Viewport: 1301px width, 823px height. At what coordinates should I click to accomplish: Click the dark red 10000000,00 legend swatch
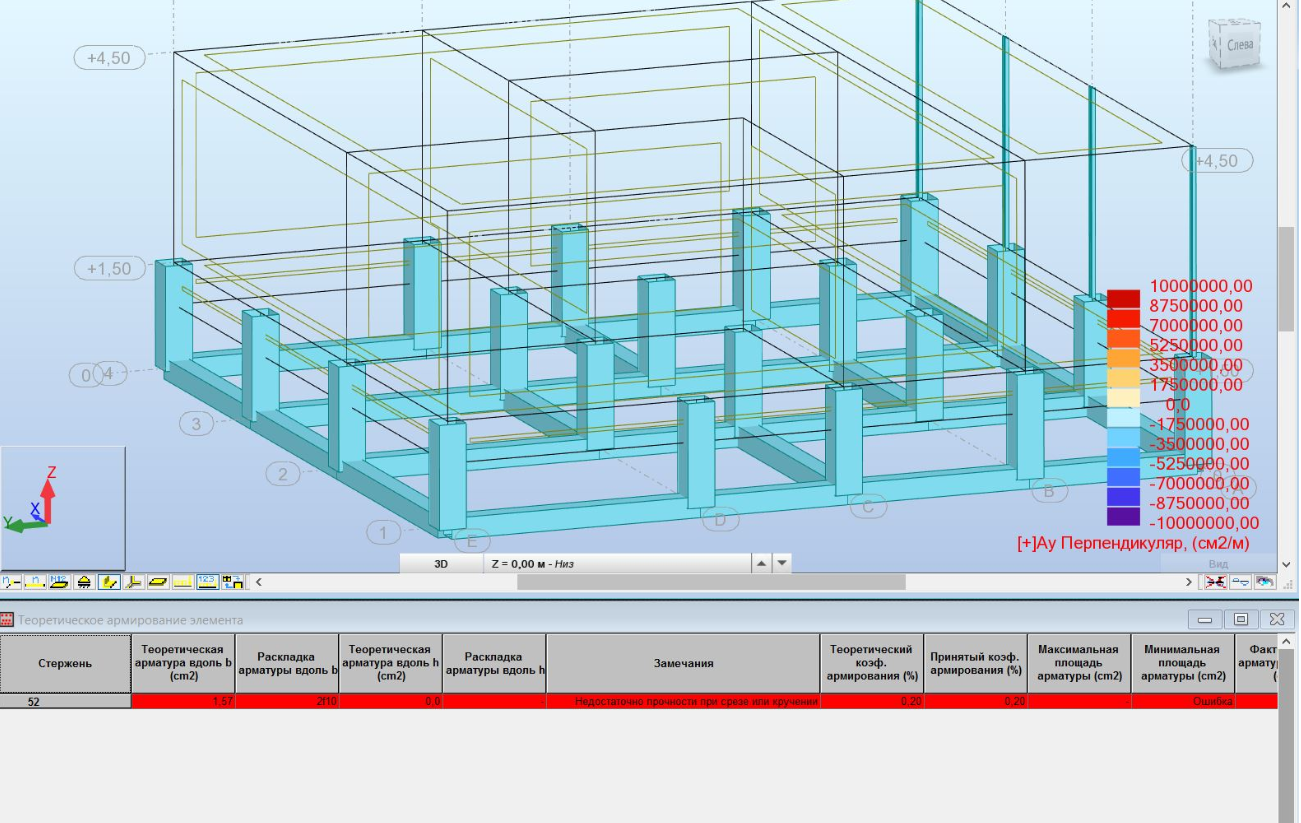coord(1123,299)
